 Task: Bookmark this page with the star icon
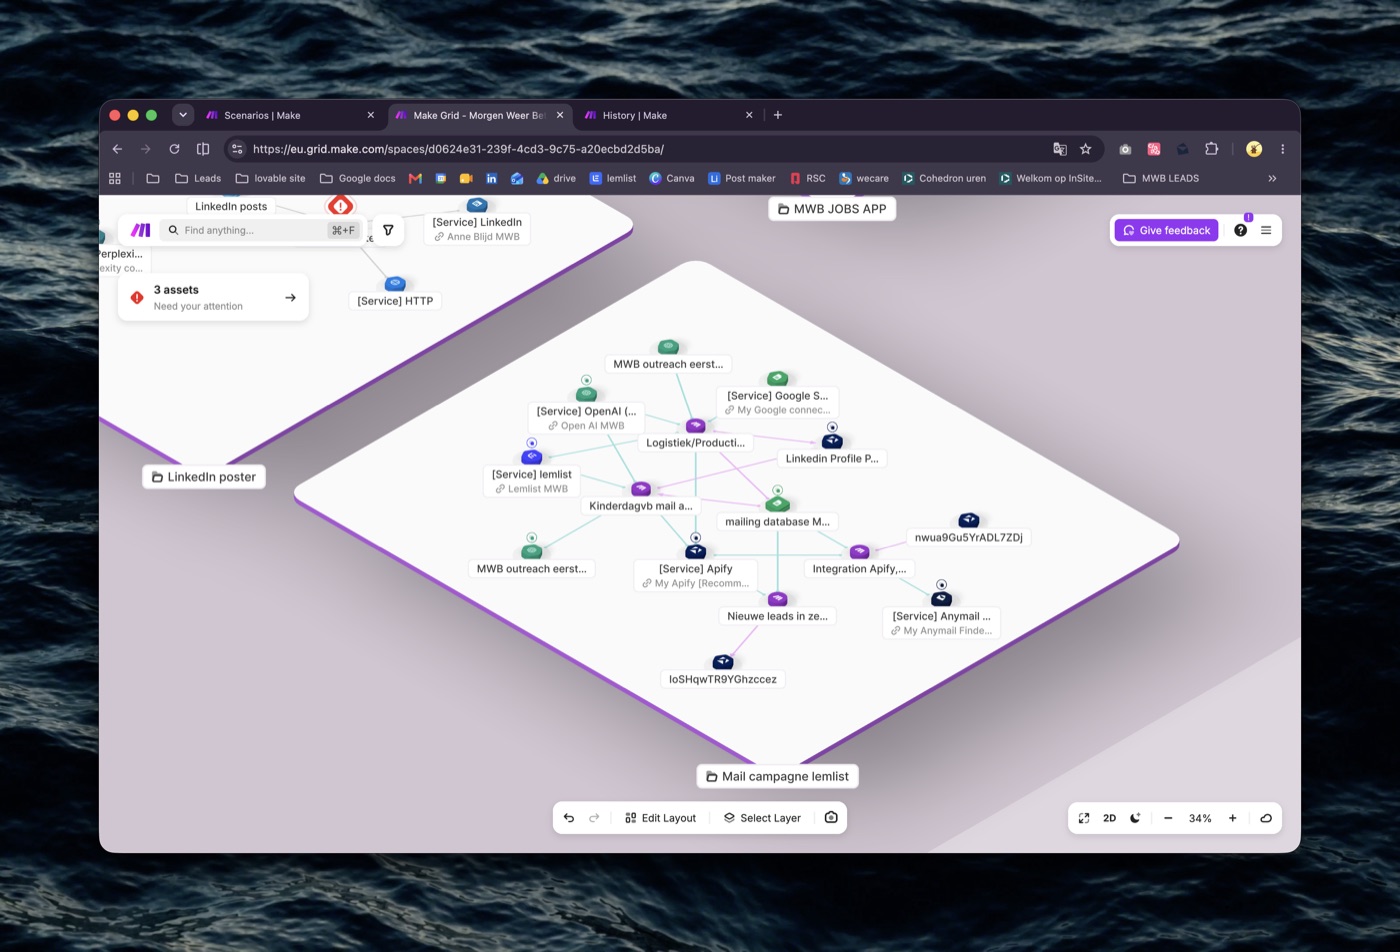(x=1086, y=149)
